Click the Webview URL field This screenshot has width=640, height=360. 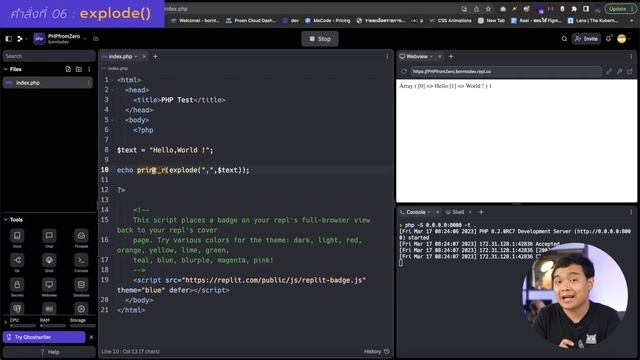tap(506, 71)
